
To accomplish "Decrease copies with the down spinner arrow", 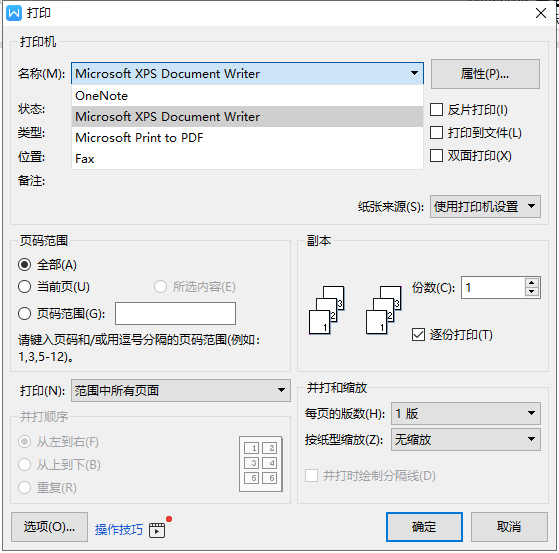I will click(532, 292).
